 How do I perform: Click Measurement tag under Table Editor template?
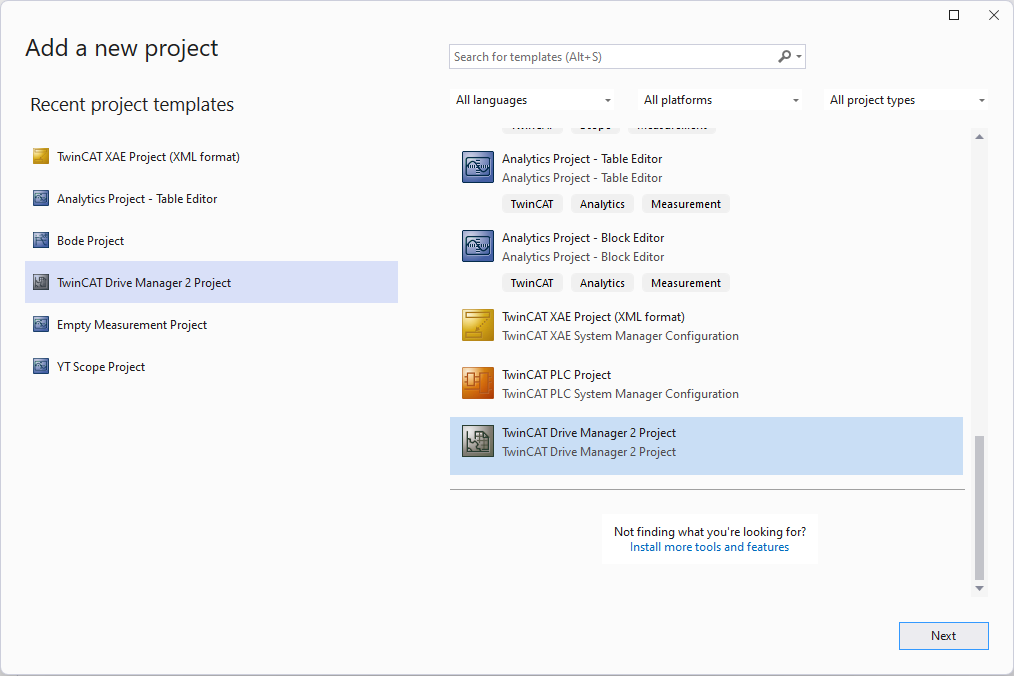click(685, 204)
